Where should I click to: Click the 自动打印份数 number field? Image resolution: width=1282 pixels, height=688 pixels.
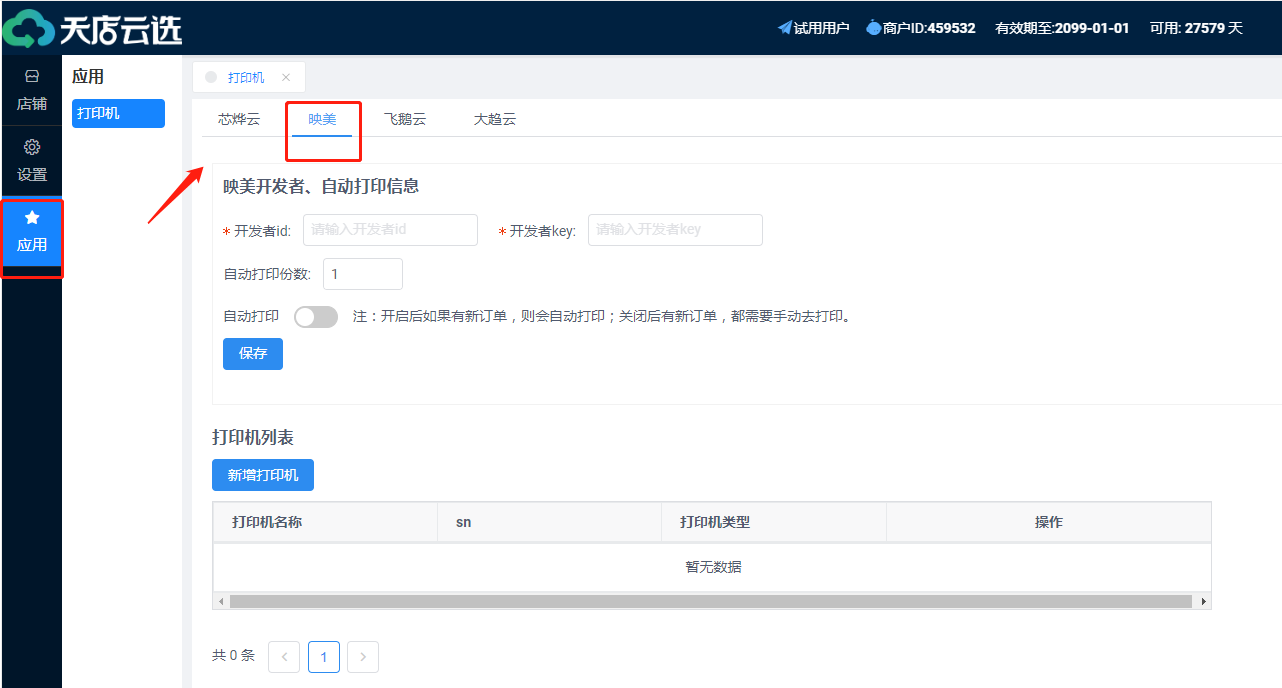[363, 274]
